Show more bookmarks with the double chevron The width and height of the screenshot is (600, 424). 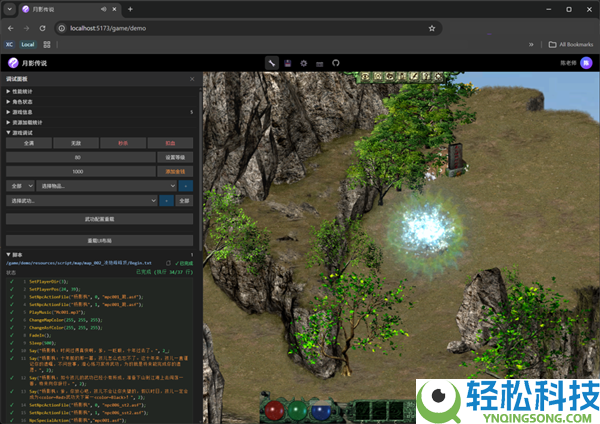pyautogui.click(x=531, y=44)
